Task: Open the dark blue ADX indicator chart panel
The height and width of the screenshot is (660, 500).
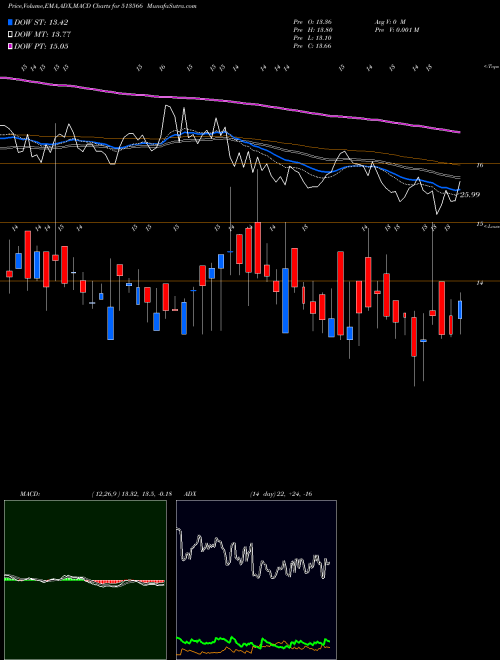Action: pyautogui.click(x=256, y=580)
